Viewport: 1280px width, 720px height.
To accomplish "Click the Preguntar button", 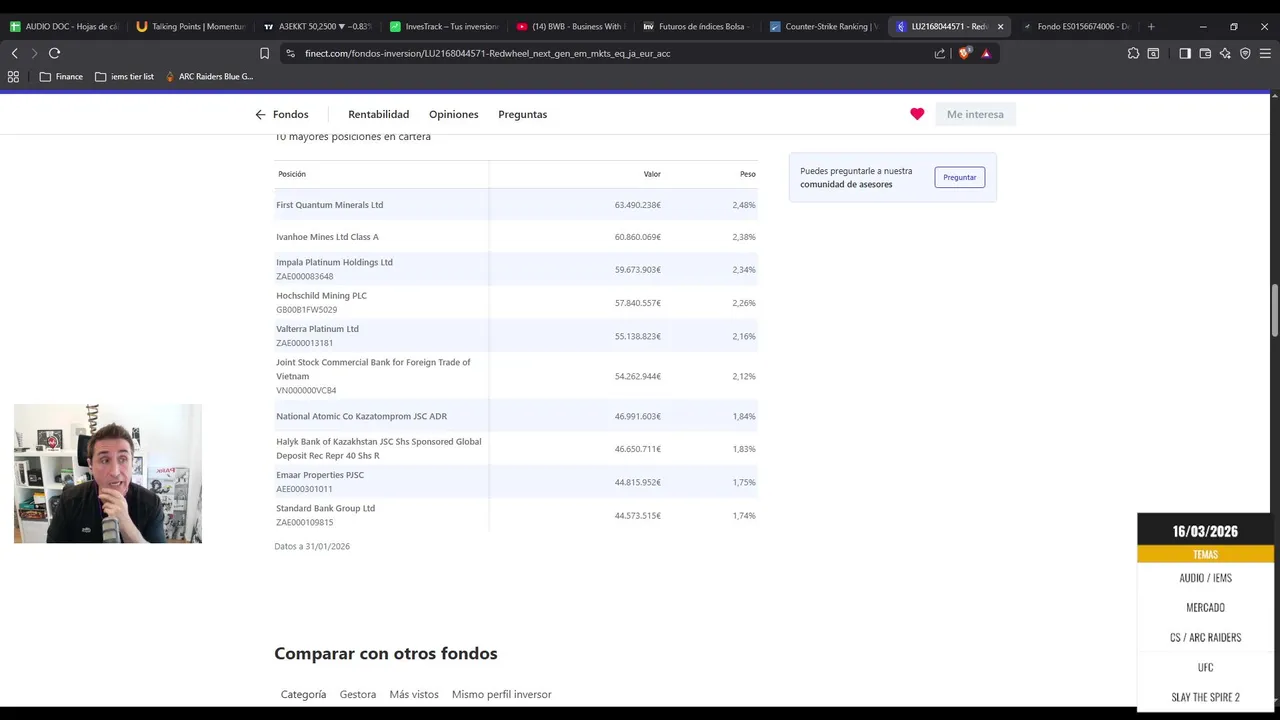I will pos(960,177).
